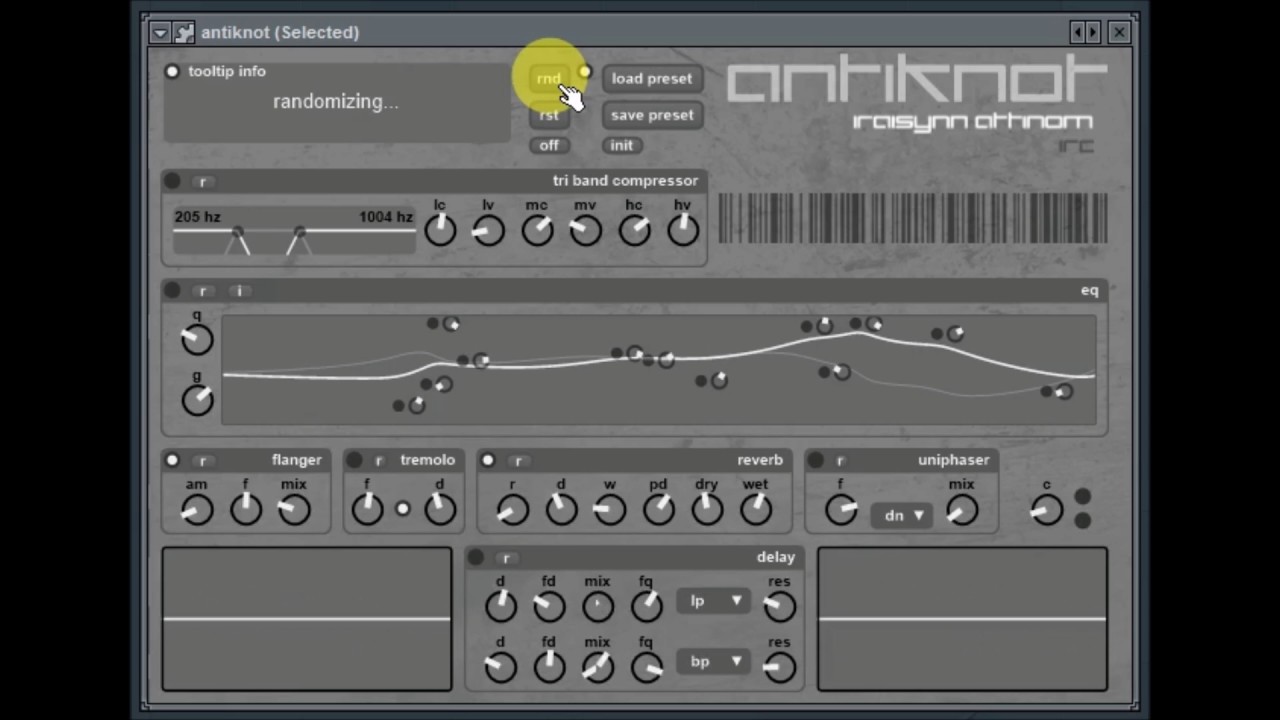Image resolution: width=1280 pixels, height=720 pixels.
Task: Click the i button in eq header
Action: [x=240, y=291]
